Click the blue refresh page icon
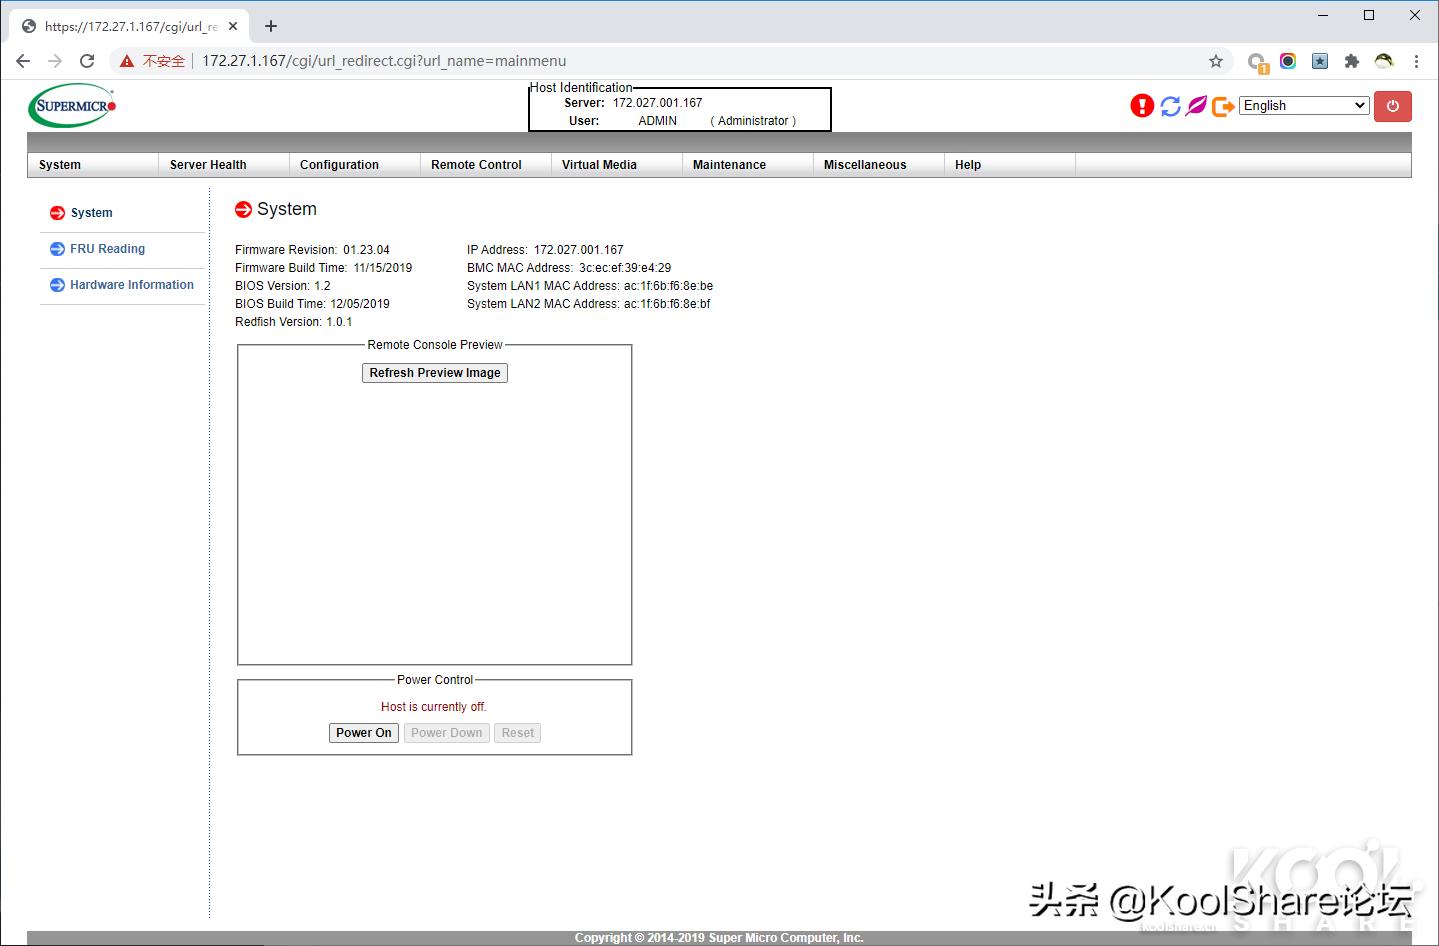This screenshot has height=946, width=1439. (1170, 106)
